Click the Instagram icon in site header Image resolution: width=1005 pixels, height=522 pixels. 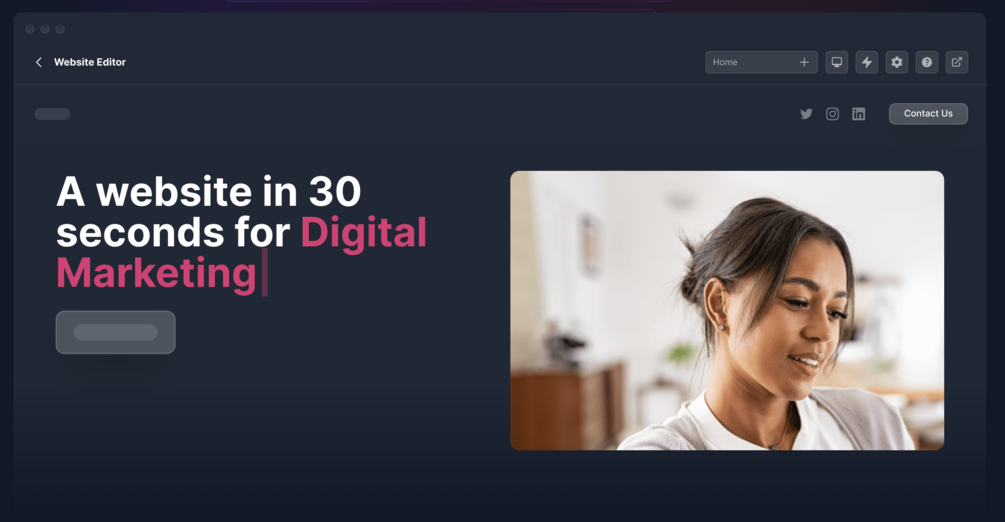tap(832, 114)
